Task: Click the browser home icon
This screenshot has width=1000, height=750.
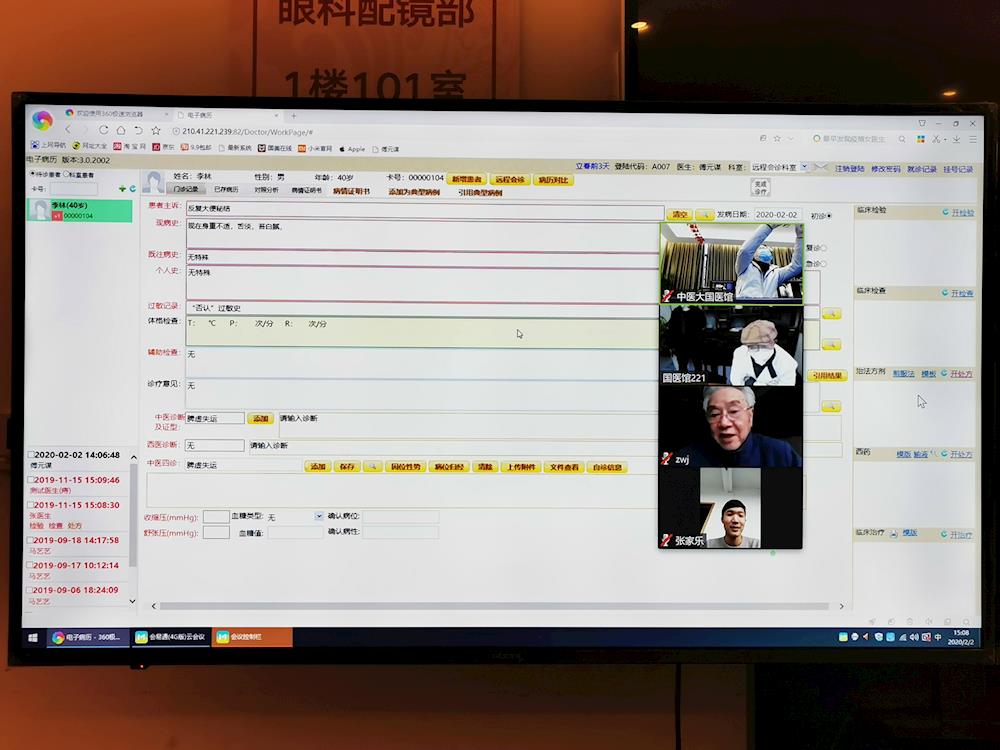Action: click(x=121, y=130)
